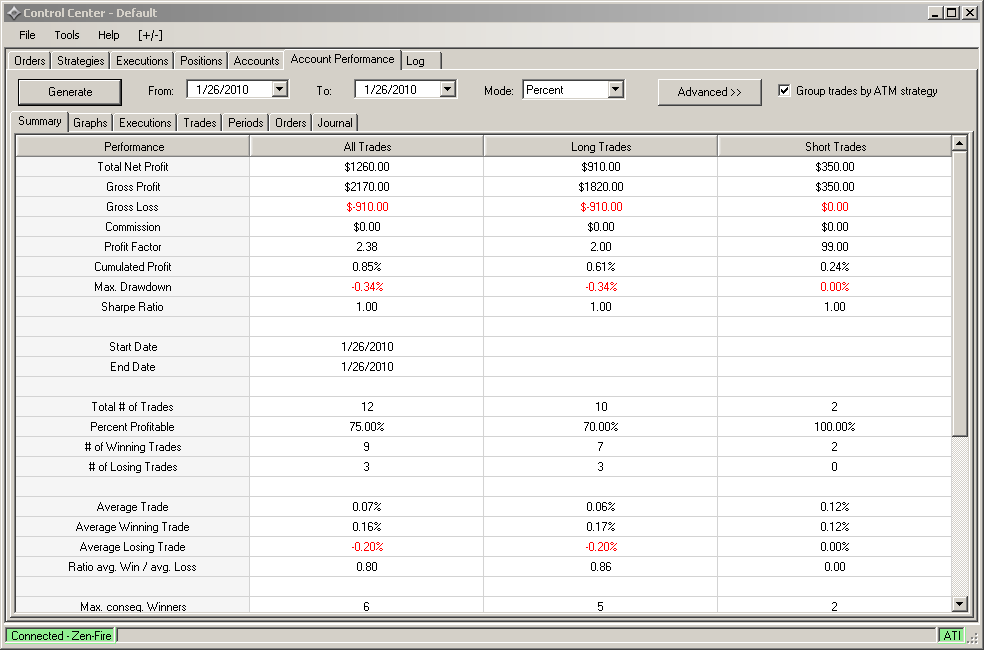Image resolution: width=984 pixels, height=650 pixels.
Task: Click the Gross Loss row label
Action: 132,207
